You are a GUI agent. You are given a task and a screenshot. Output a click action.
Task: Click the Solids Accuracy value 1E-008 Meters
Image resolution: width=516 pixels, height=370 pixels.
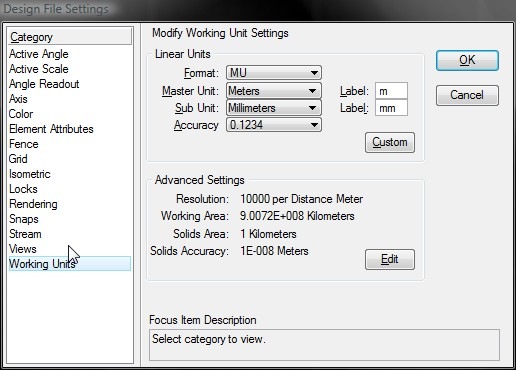274,251
